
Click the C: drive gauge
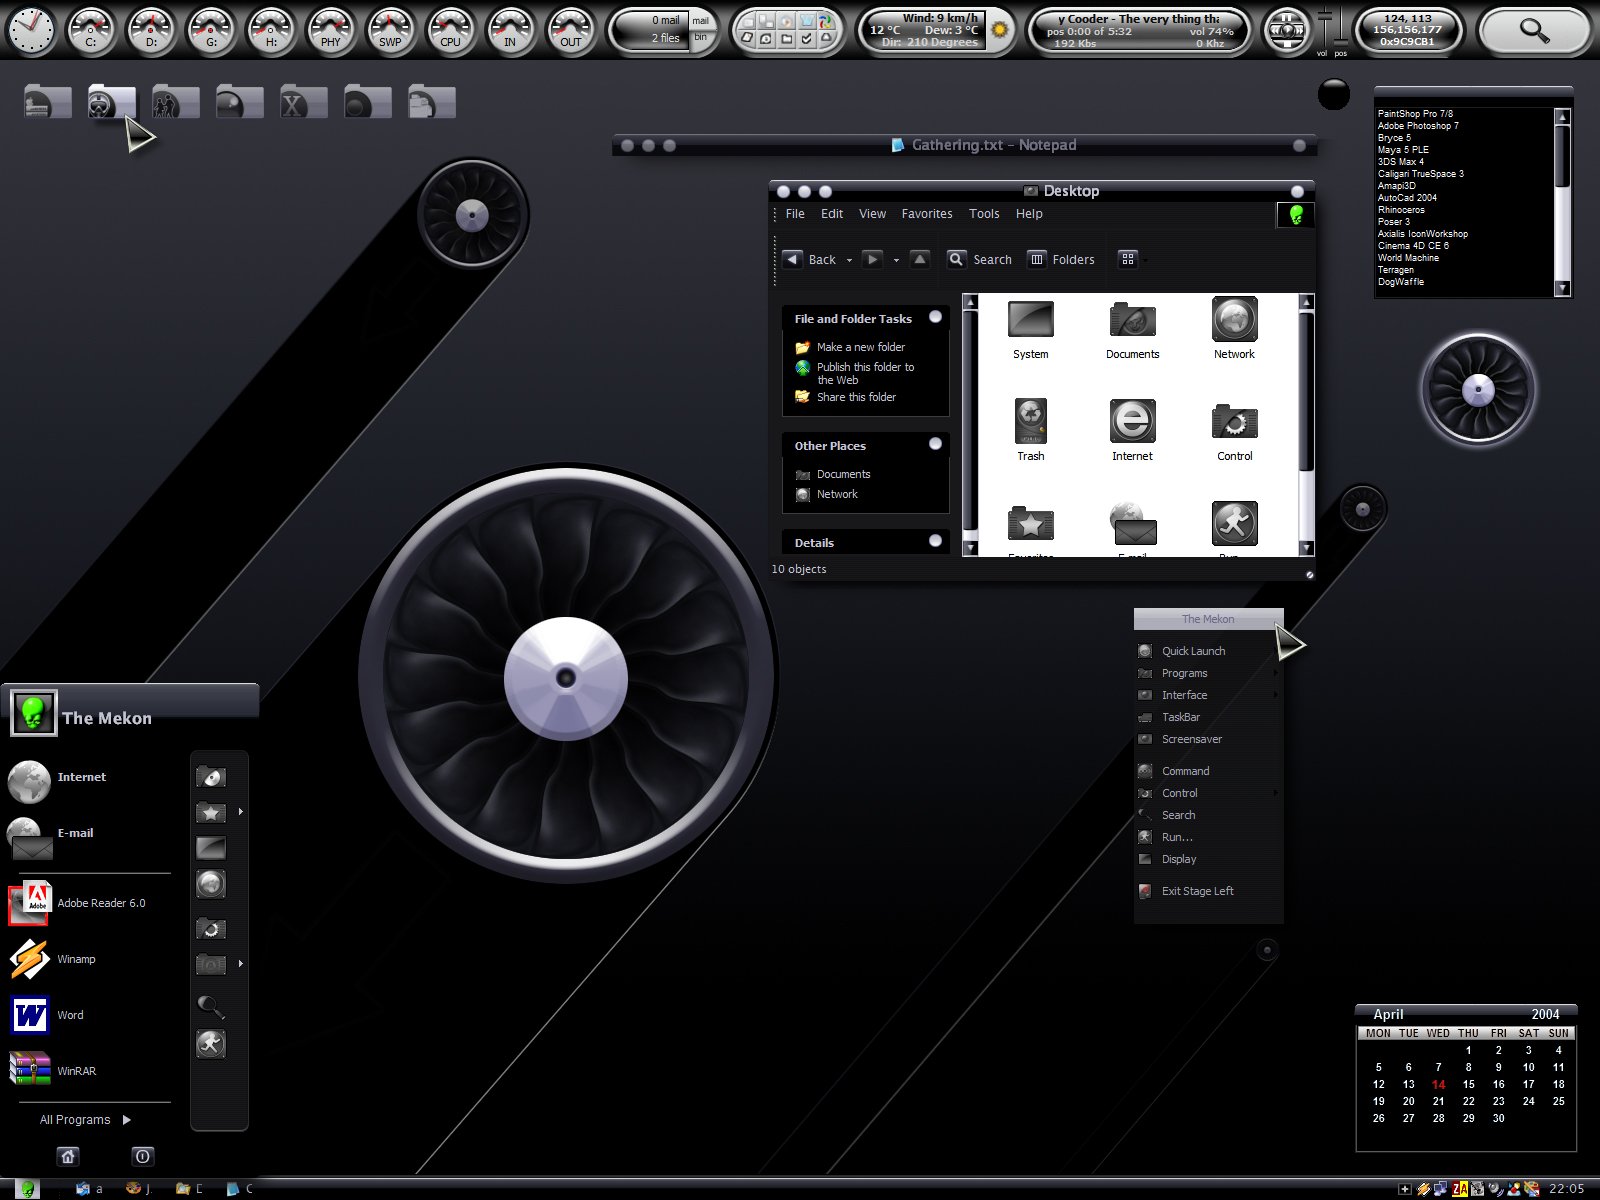click(90, 29)
